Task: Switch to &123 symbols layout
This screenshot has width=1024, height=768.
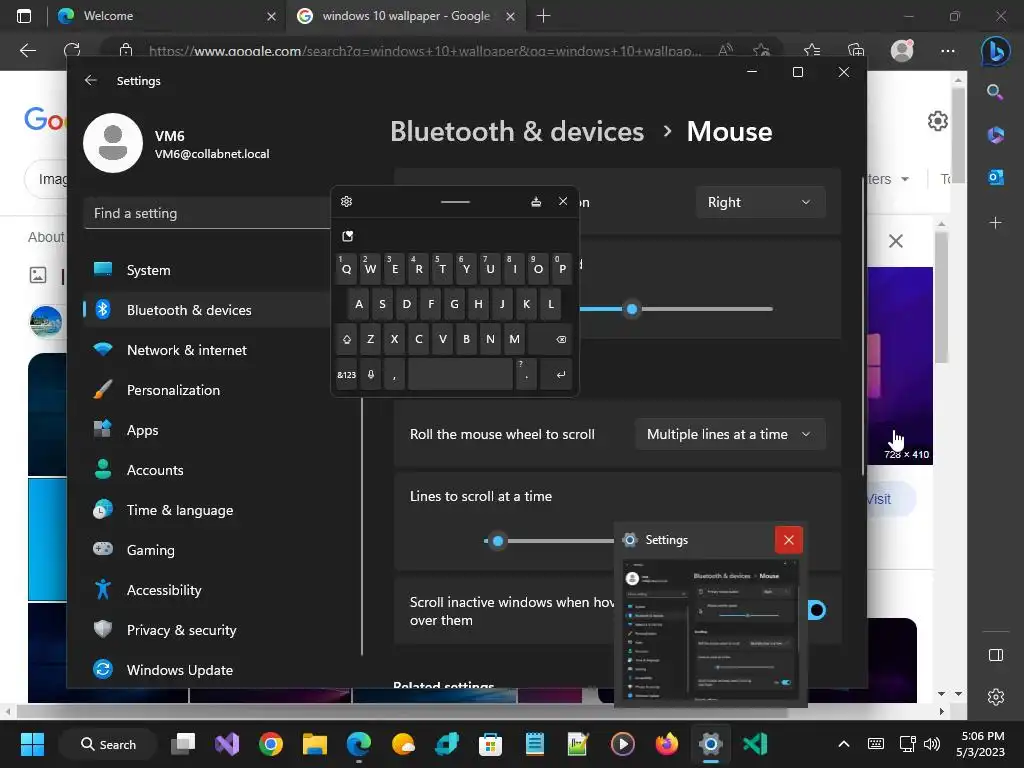Action: (346, 374)
